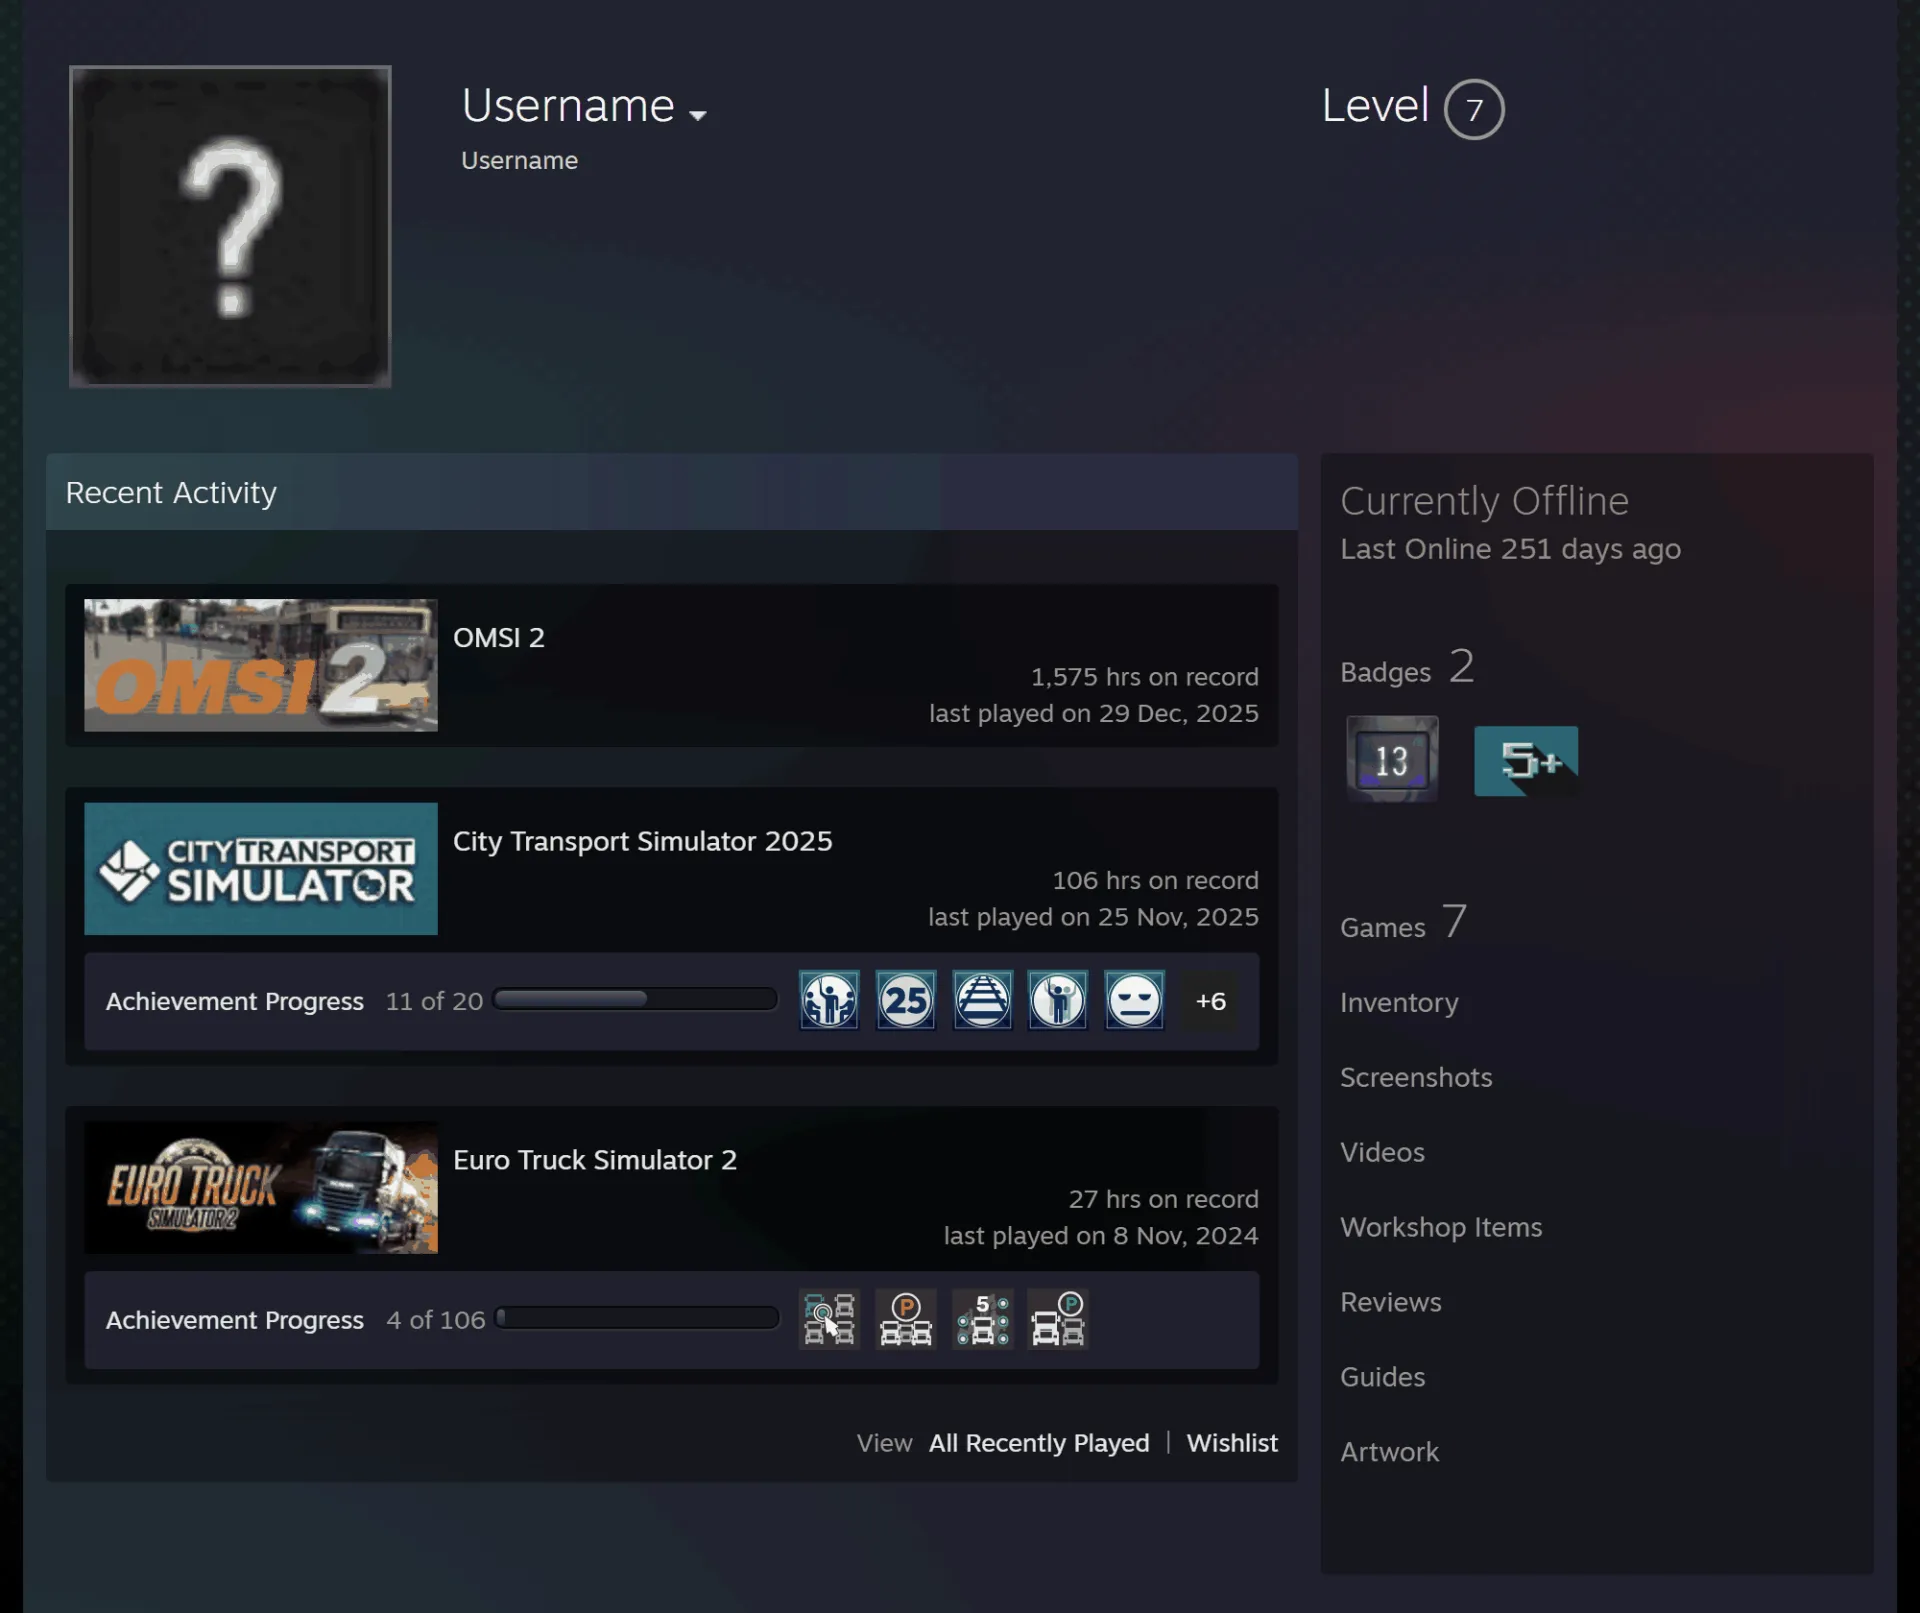This screenshot has height=1613, width=1920.
Task: Click the City Transport achievement progress bar
Action: 636,999
